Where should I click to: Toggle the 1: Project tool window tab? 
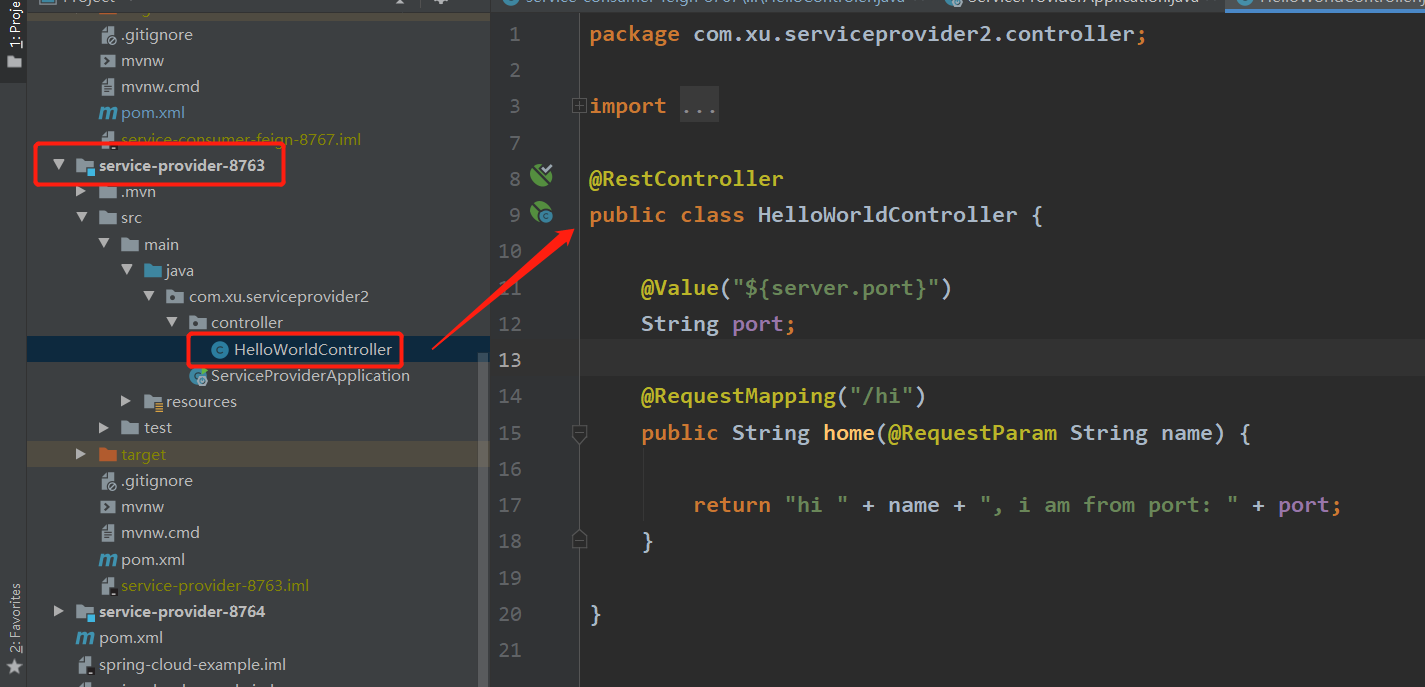pyautogui.click(x=14, y=24)
